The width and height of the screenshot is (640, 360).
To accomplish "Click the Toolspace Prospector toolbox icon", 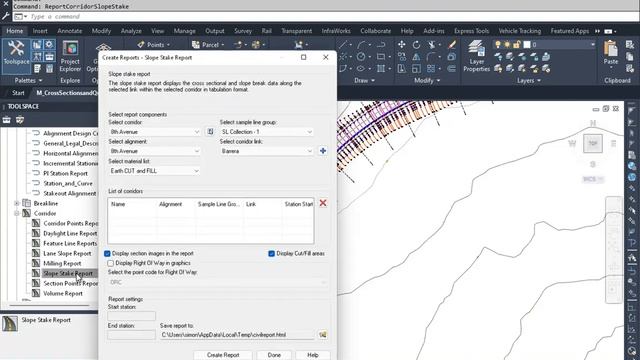I will (7, 120).
